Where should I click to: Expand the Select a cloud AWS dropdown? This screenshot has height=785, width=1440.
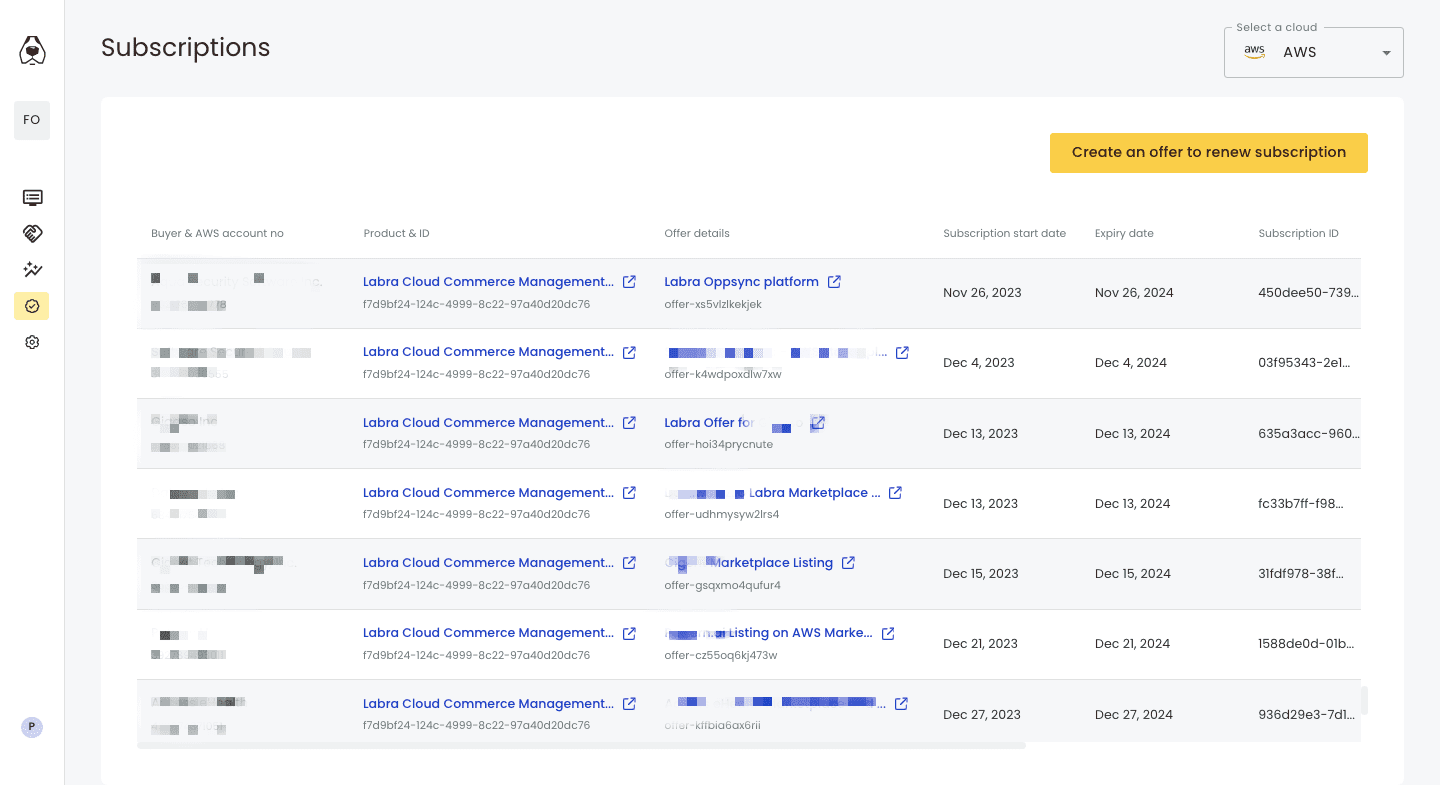tap(1313, 53)
